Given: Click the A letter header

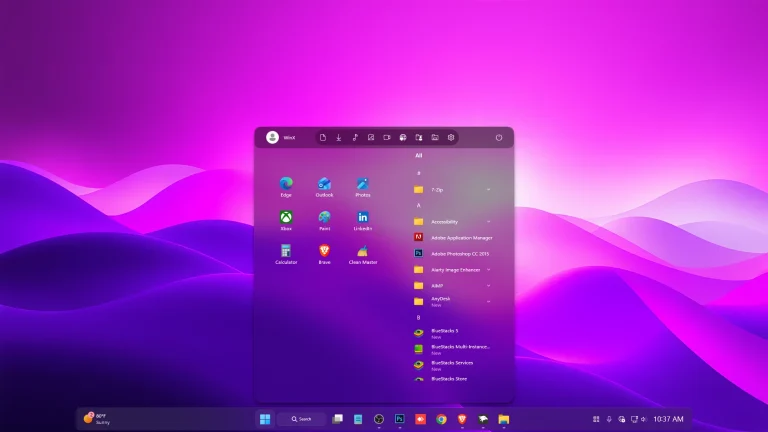Looking at the screenshot, I should tap(418, 205).
